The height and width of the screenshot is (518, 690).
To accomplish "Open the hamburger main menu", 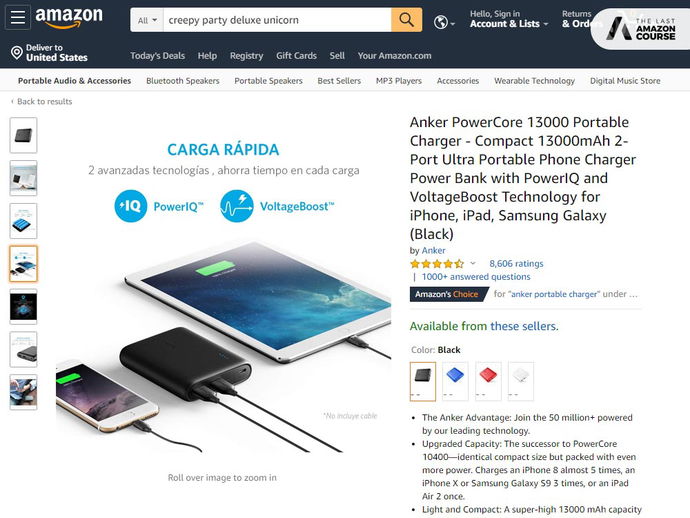I will 18,19.
